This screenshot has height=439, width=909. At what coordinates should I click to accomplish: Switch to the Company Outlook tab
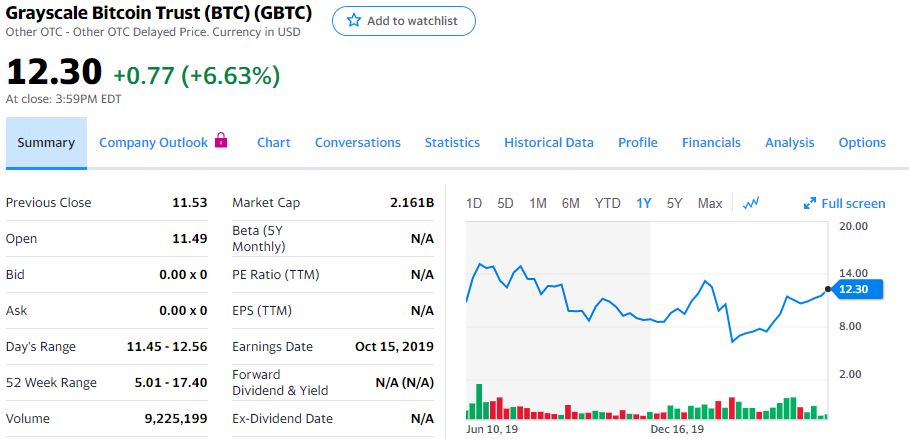[x=153, y=143]
